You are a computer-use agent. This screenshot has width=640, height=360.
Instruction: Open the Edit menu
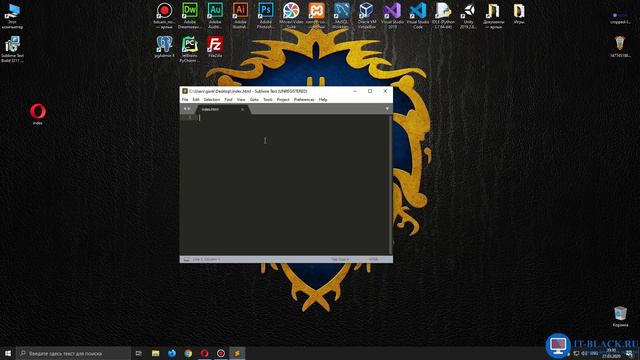[196, 100]
